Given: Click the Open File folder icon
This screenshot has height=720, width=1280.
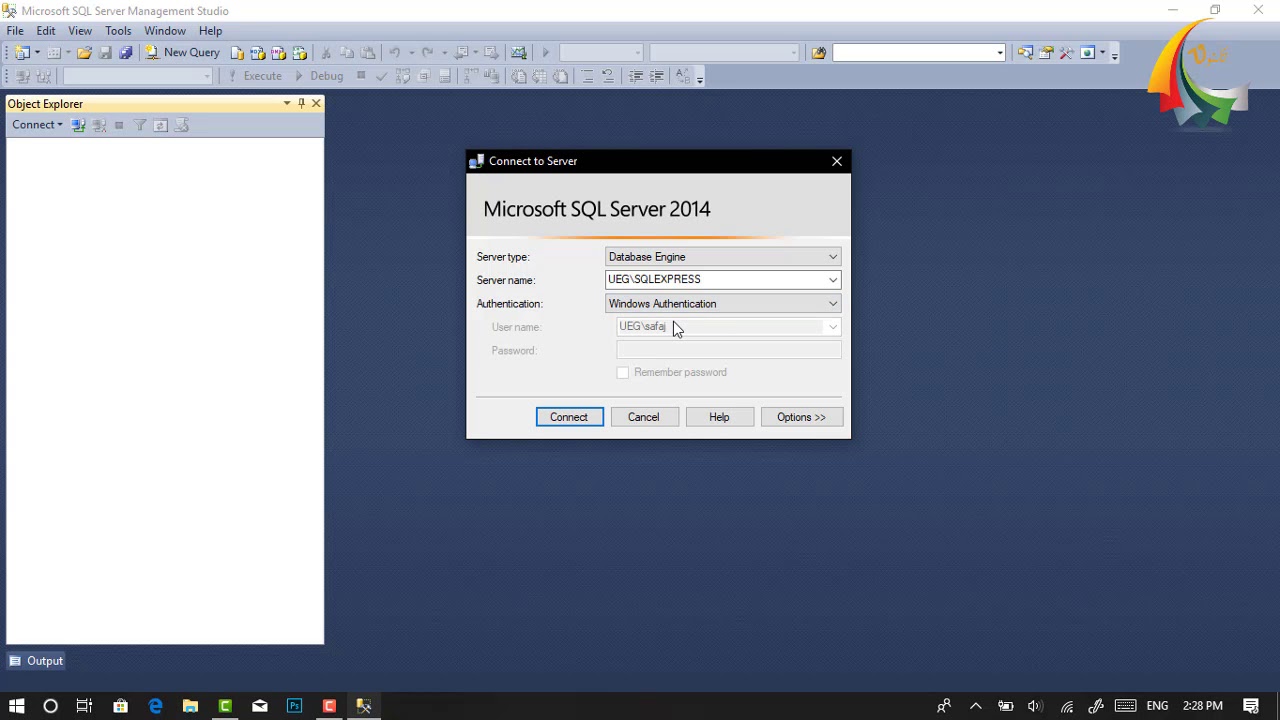Looking at the screenshot, I should pos(84,53).
